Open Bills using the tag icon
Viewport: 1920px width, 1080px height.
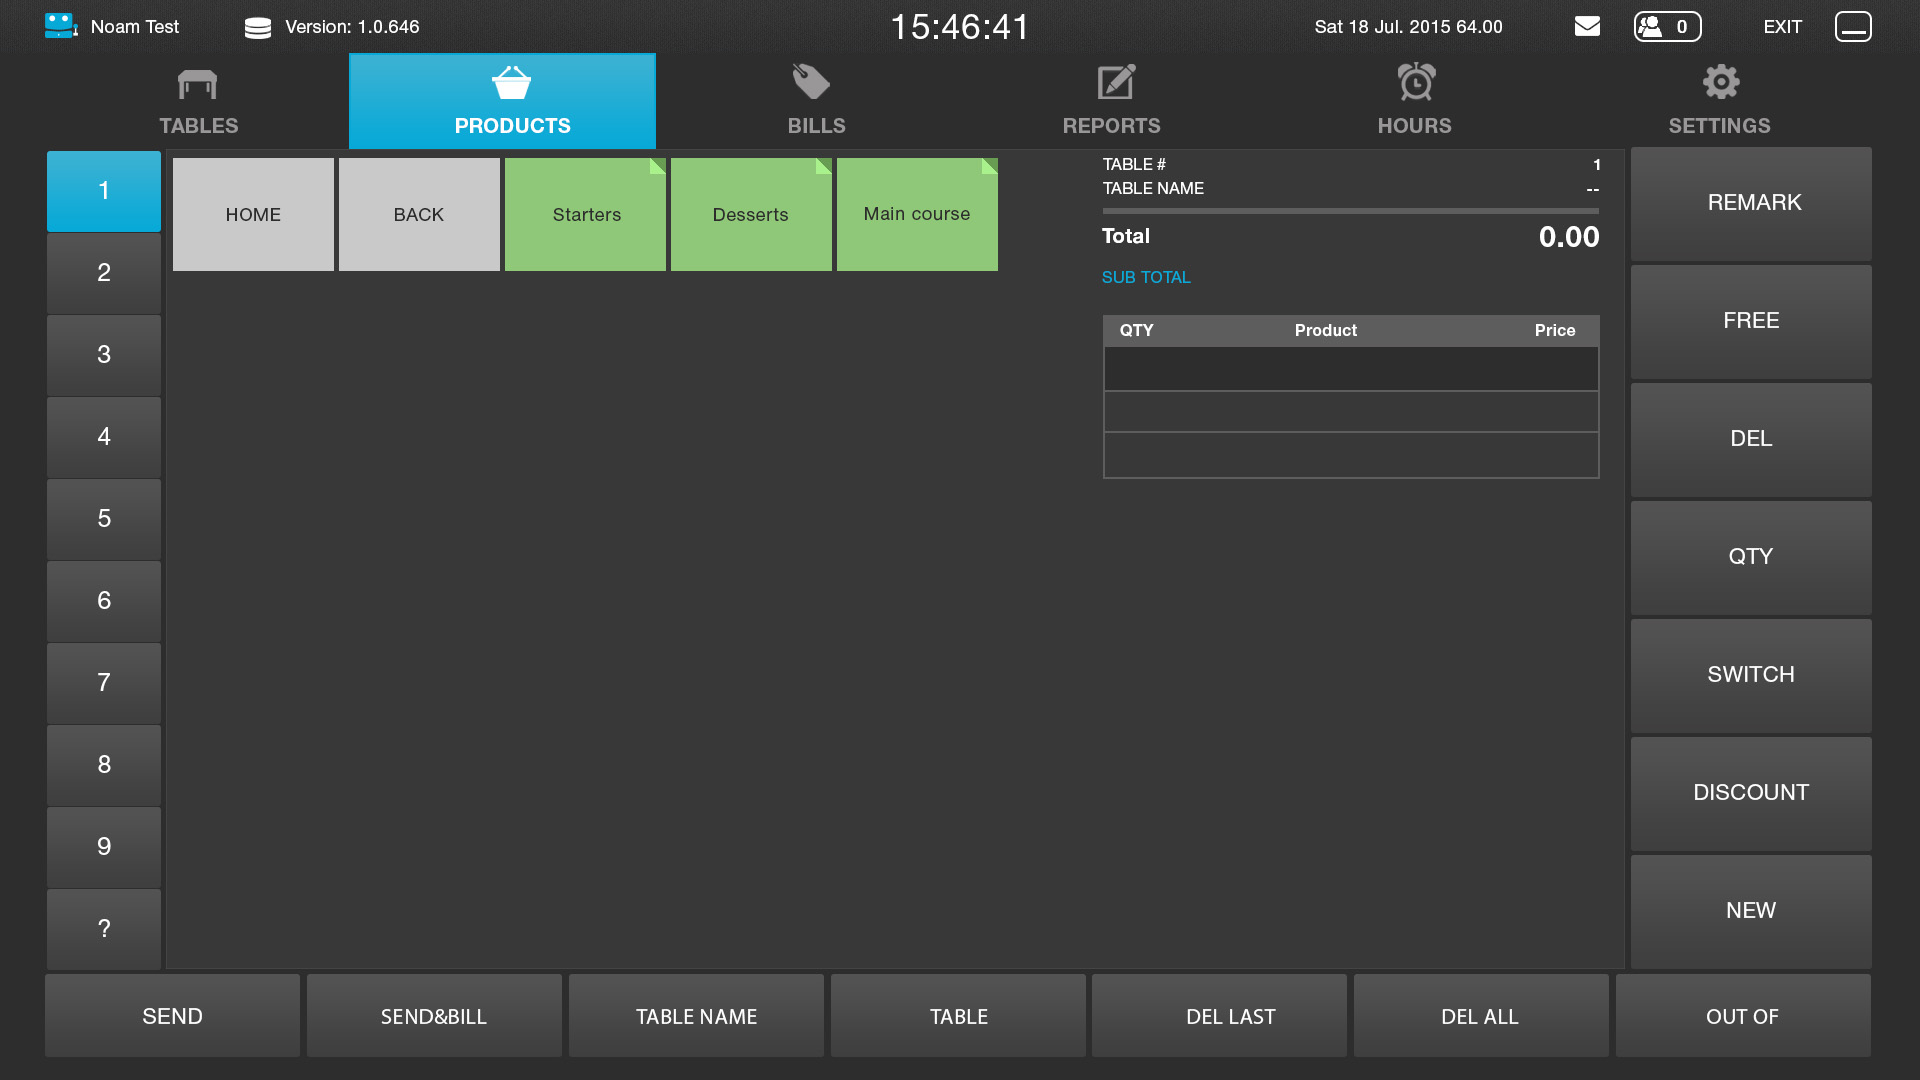[x=811, y=83]
